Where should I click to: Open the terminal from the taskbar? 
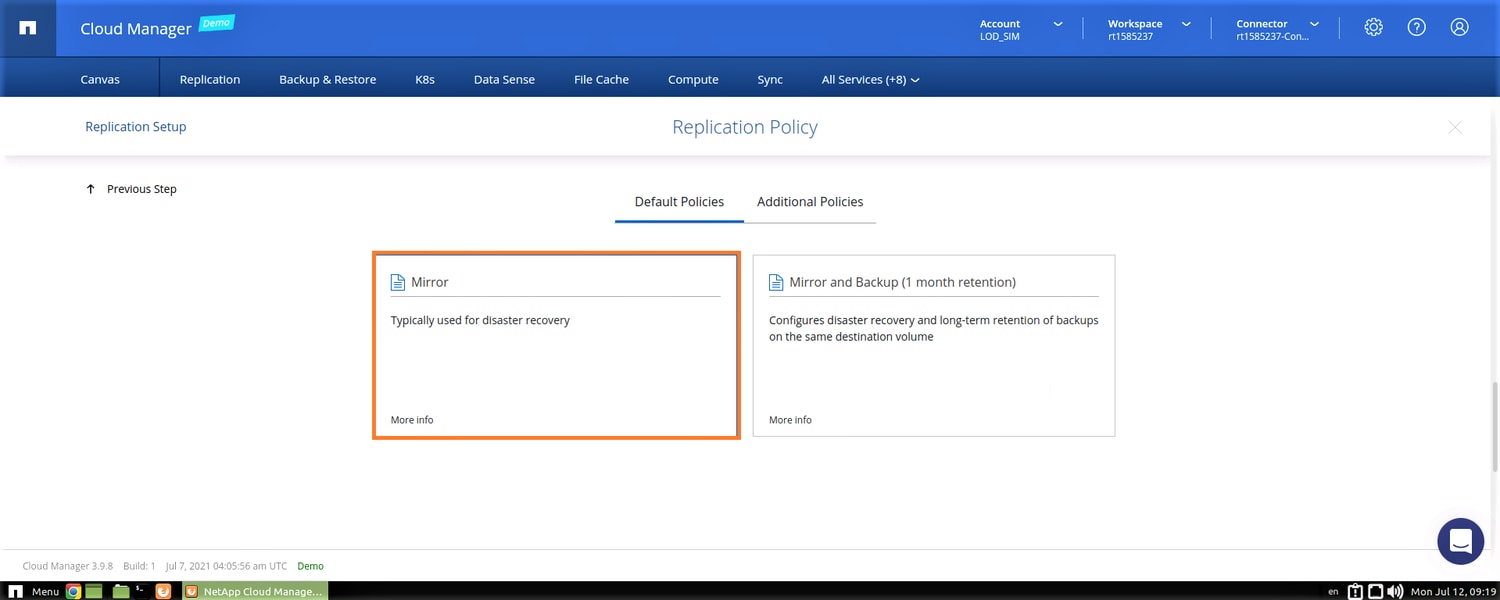pos(141,591)
